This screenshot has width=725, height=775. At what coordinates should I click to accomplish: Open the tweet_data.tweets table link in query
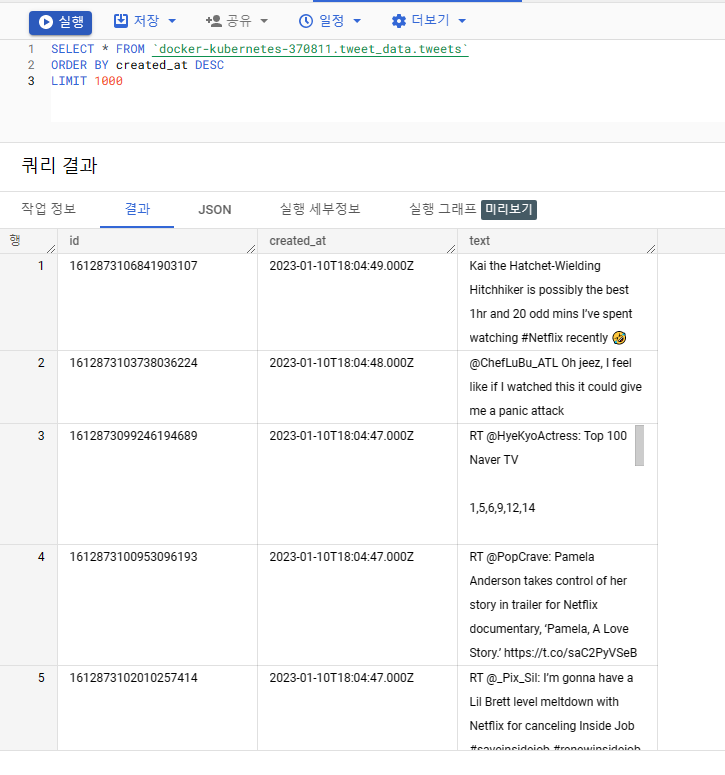310,49
